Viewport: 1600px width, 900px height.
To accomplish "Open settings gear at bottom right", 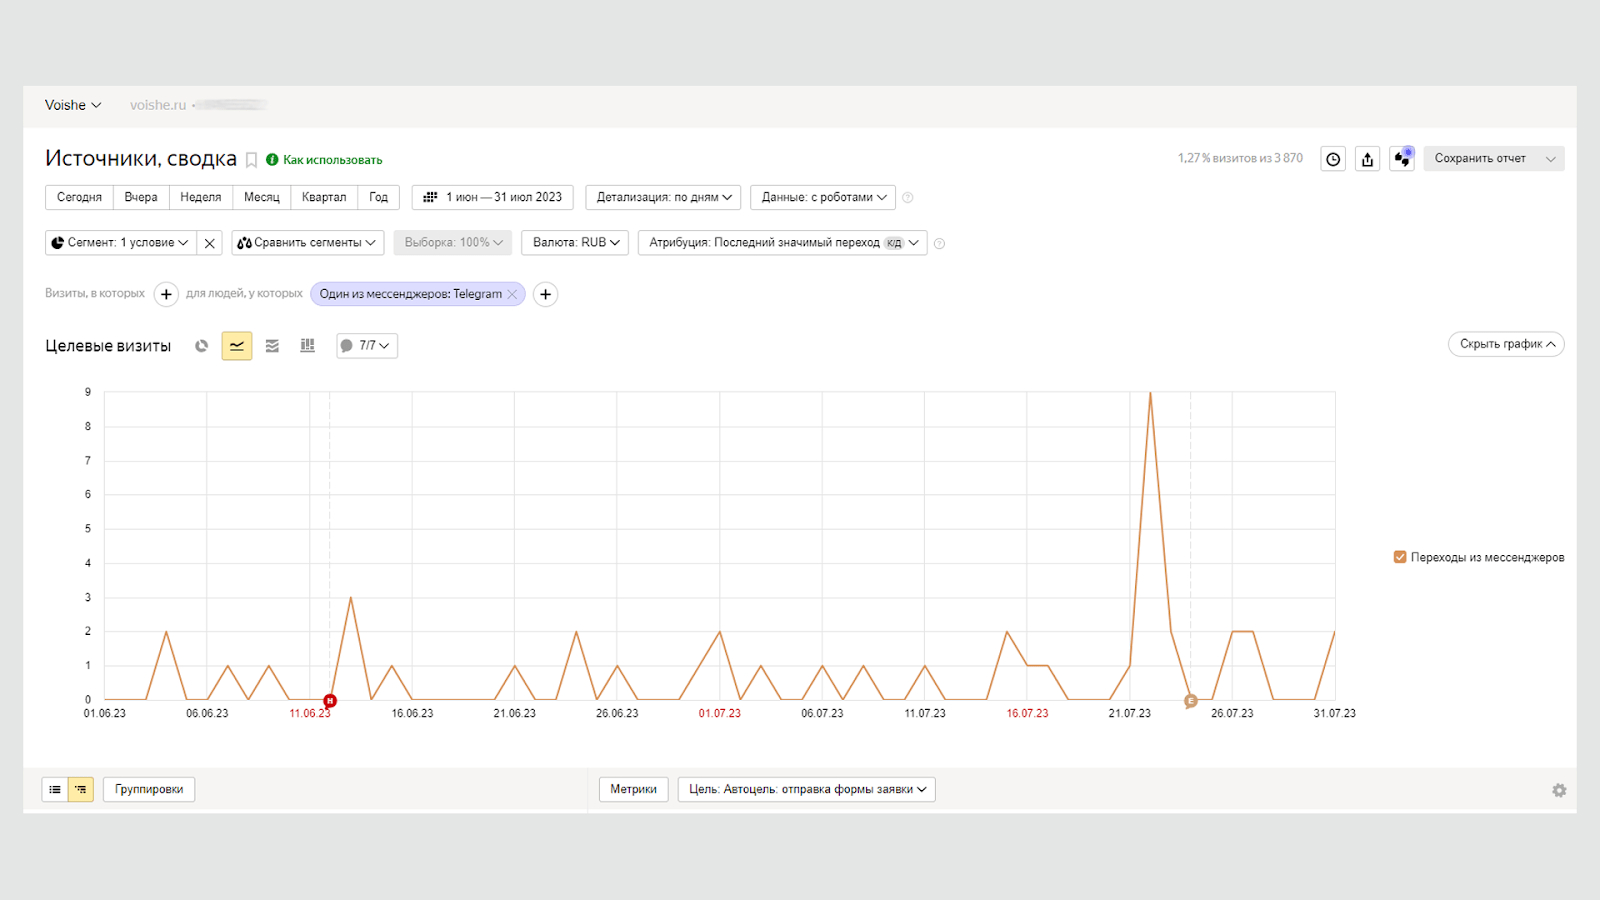I will click(1559, 790).
